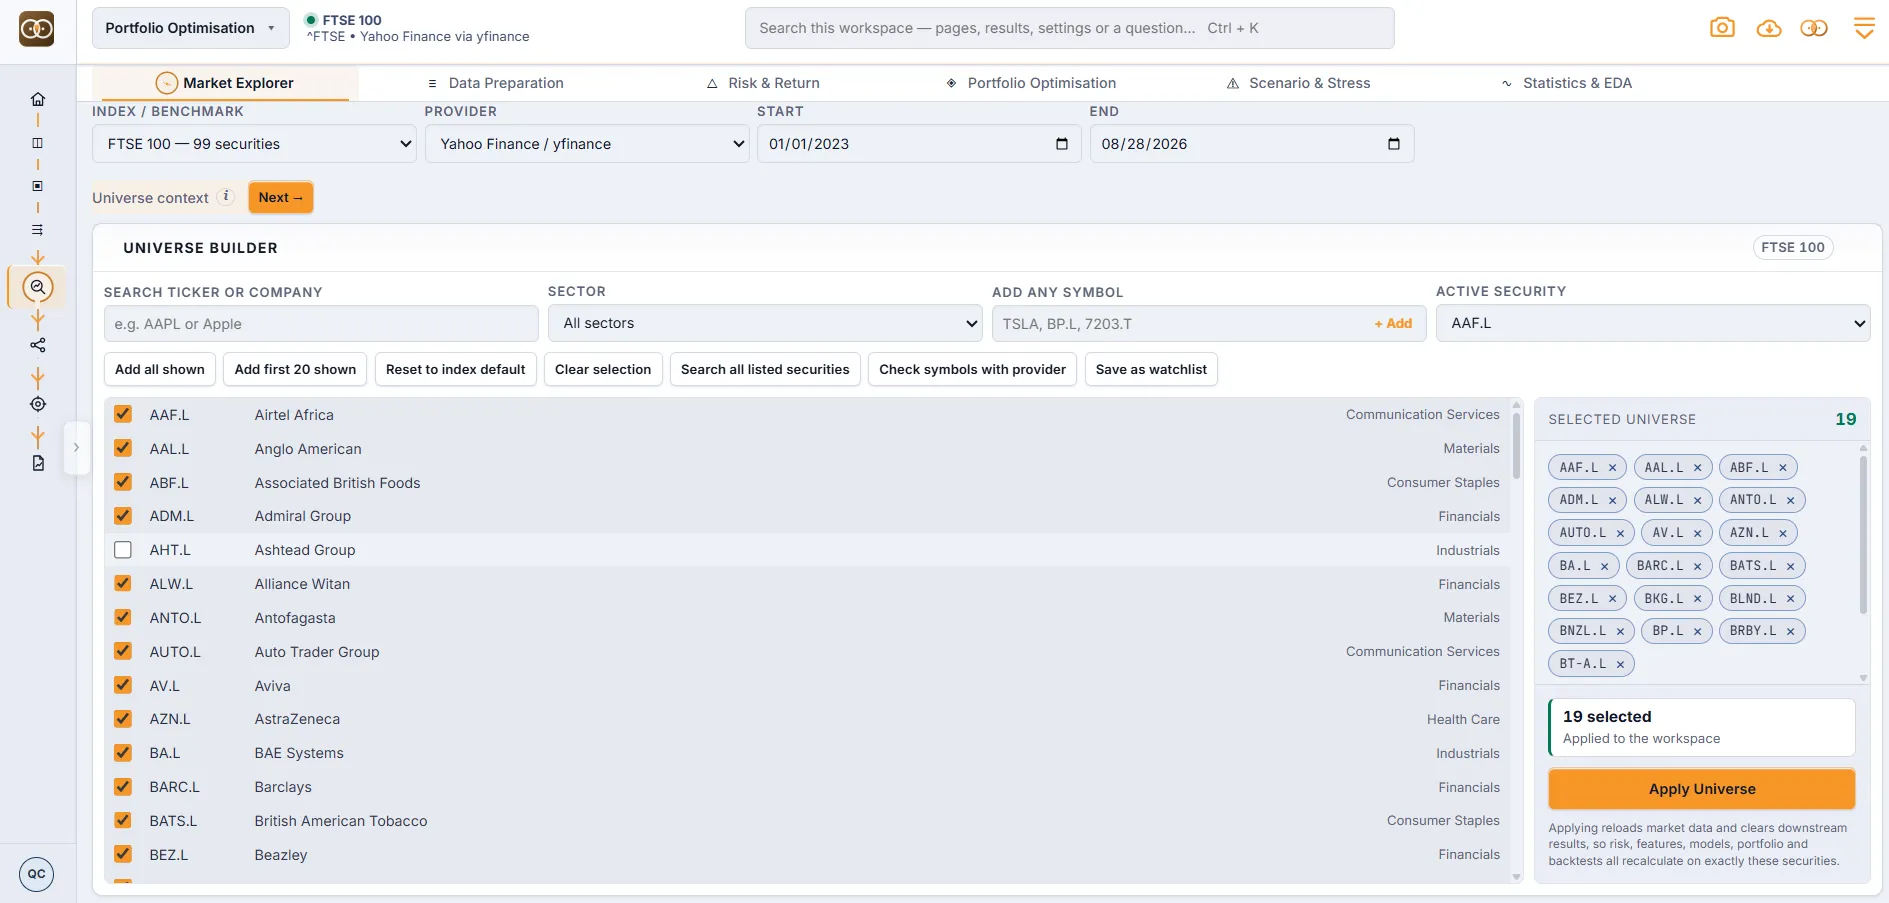Screen dimensions: 1889x903
Task: Switch to the Portfolio Optimisation tab
Action: (x=1031, y=83)
